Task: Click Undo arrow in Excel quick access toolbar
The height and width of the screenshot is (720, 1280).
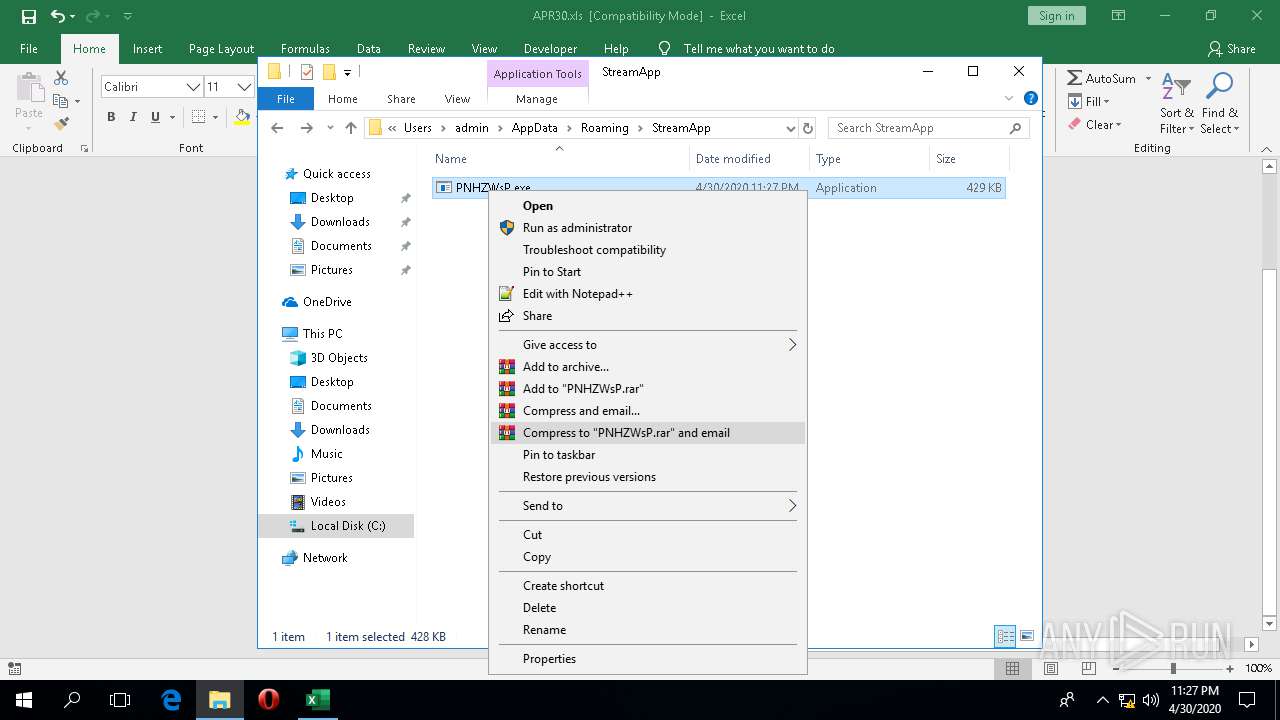Action: 57,16
